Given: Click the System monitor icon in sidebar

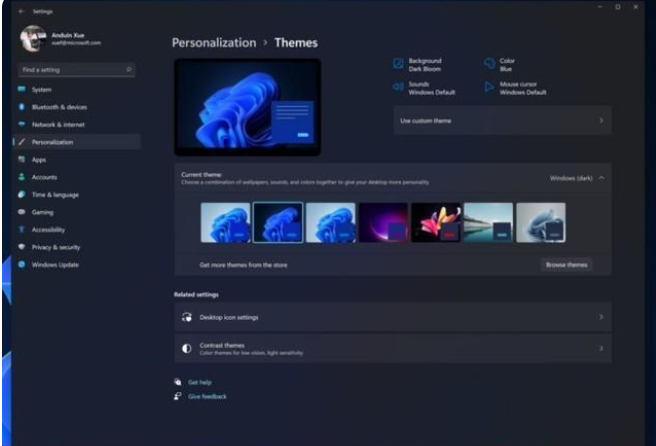Looking at the screenshot, I should (x=22, y=89).
